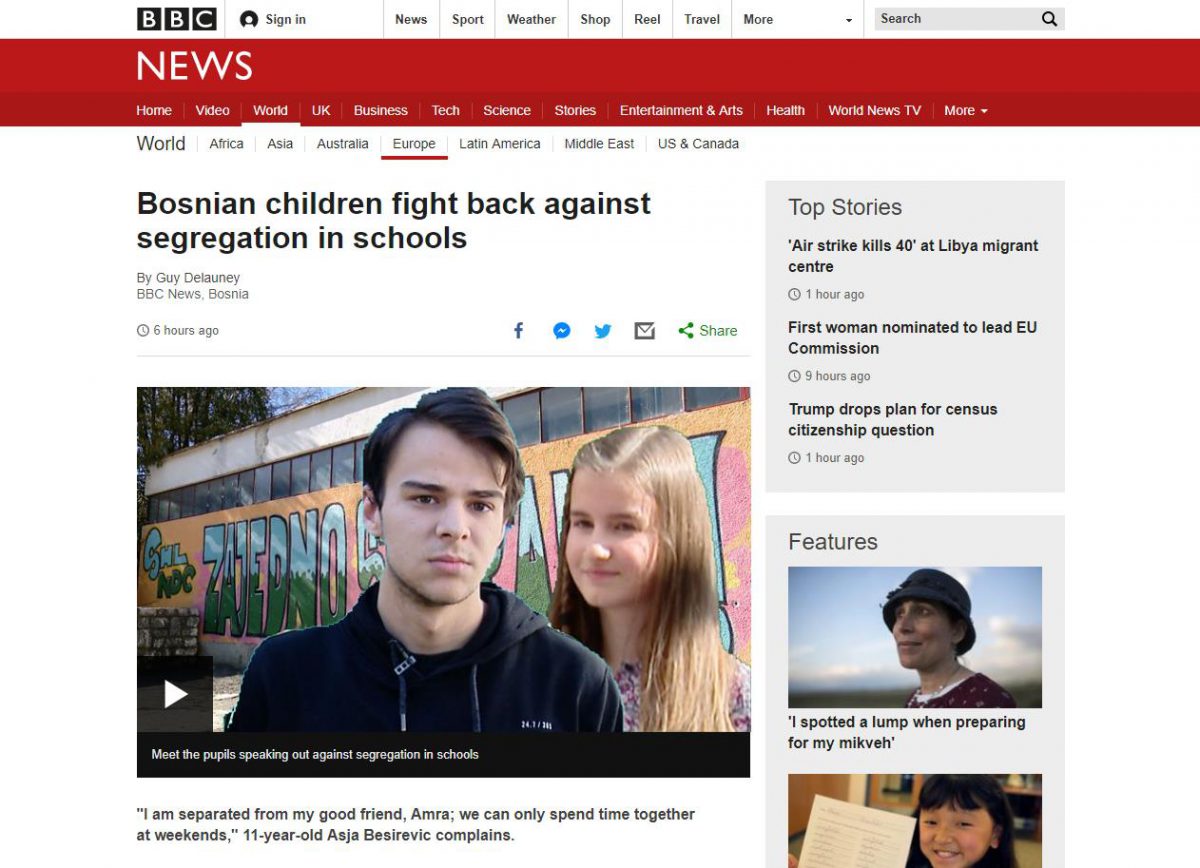
Task: Open the Business news section
Action: 381,110
